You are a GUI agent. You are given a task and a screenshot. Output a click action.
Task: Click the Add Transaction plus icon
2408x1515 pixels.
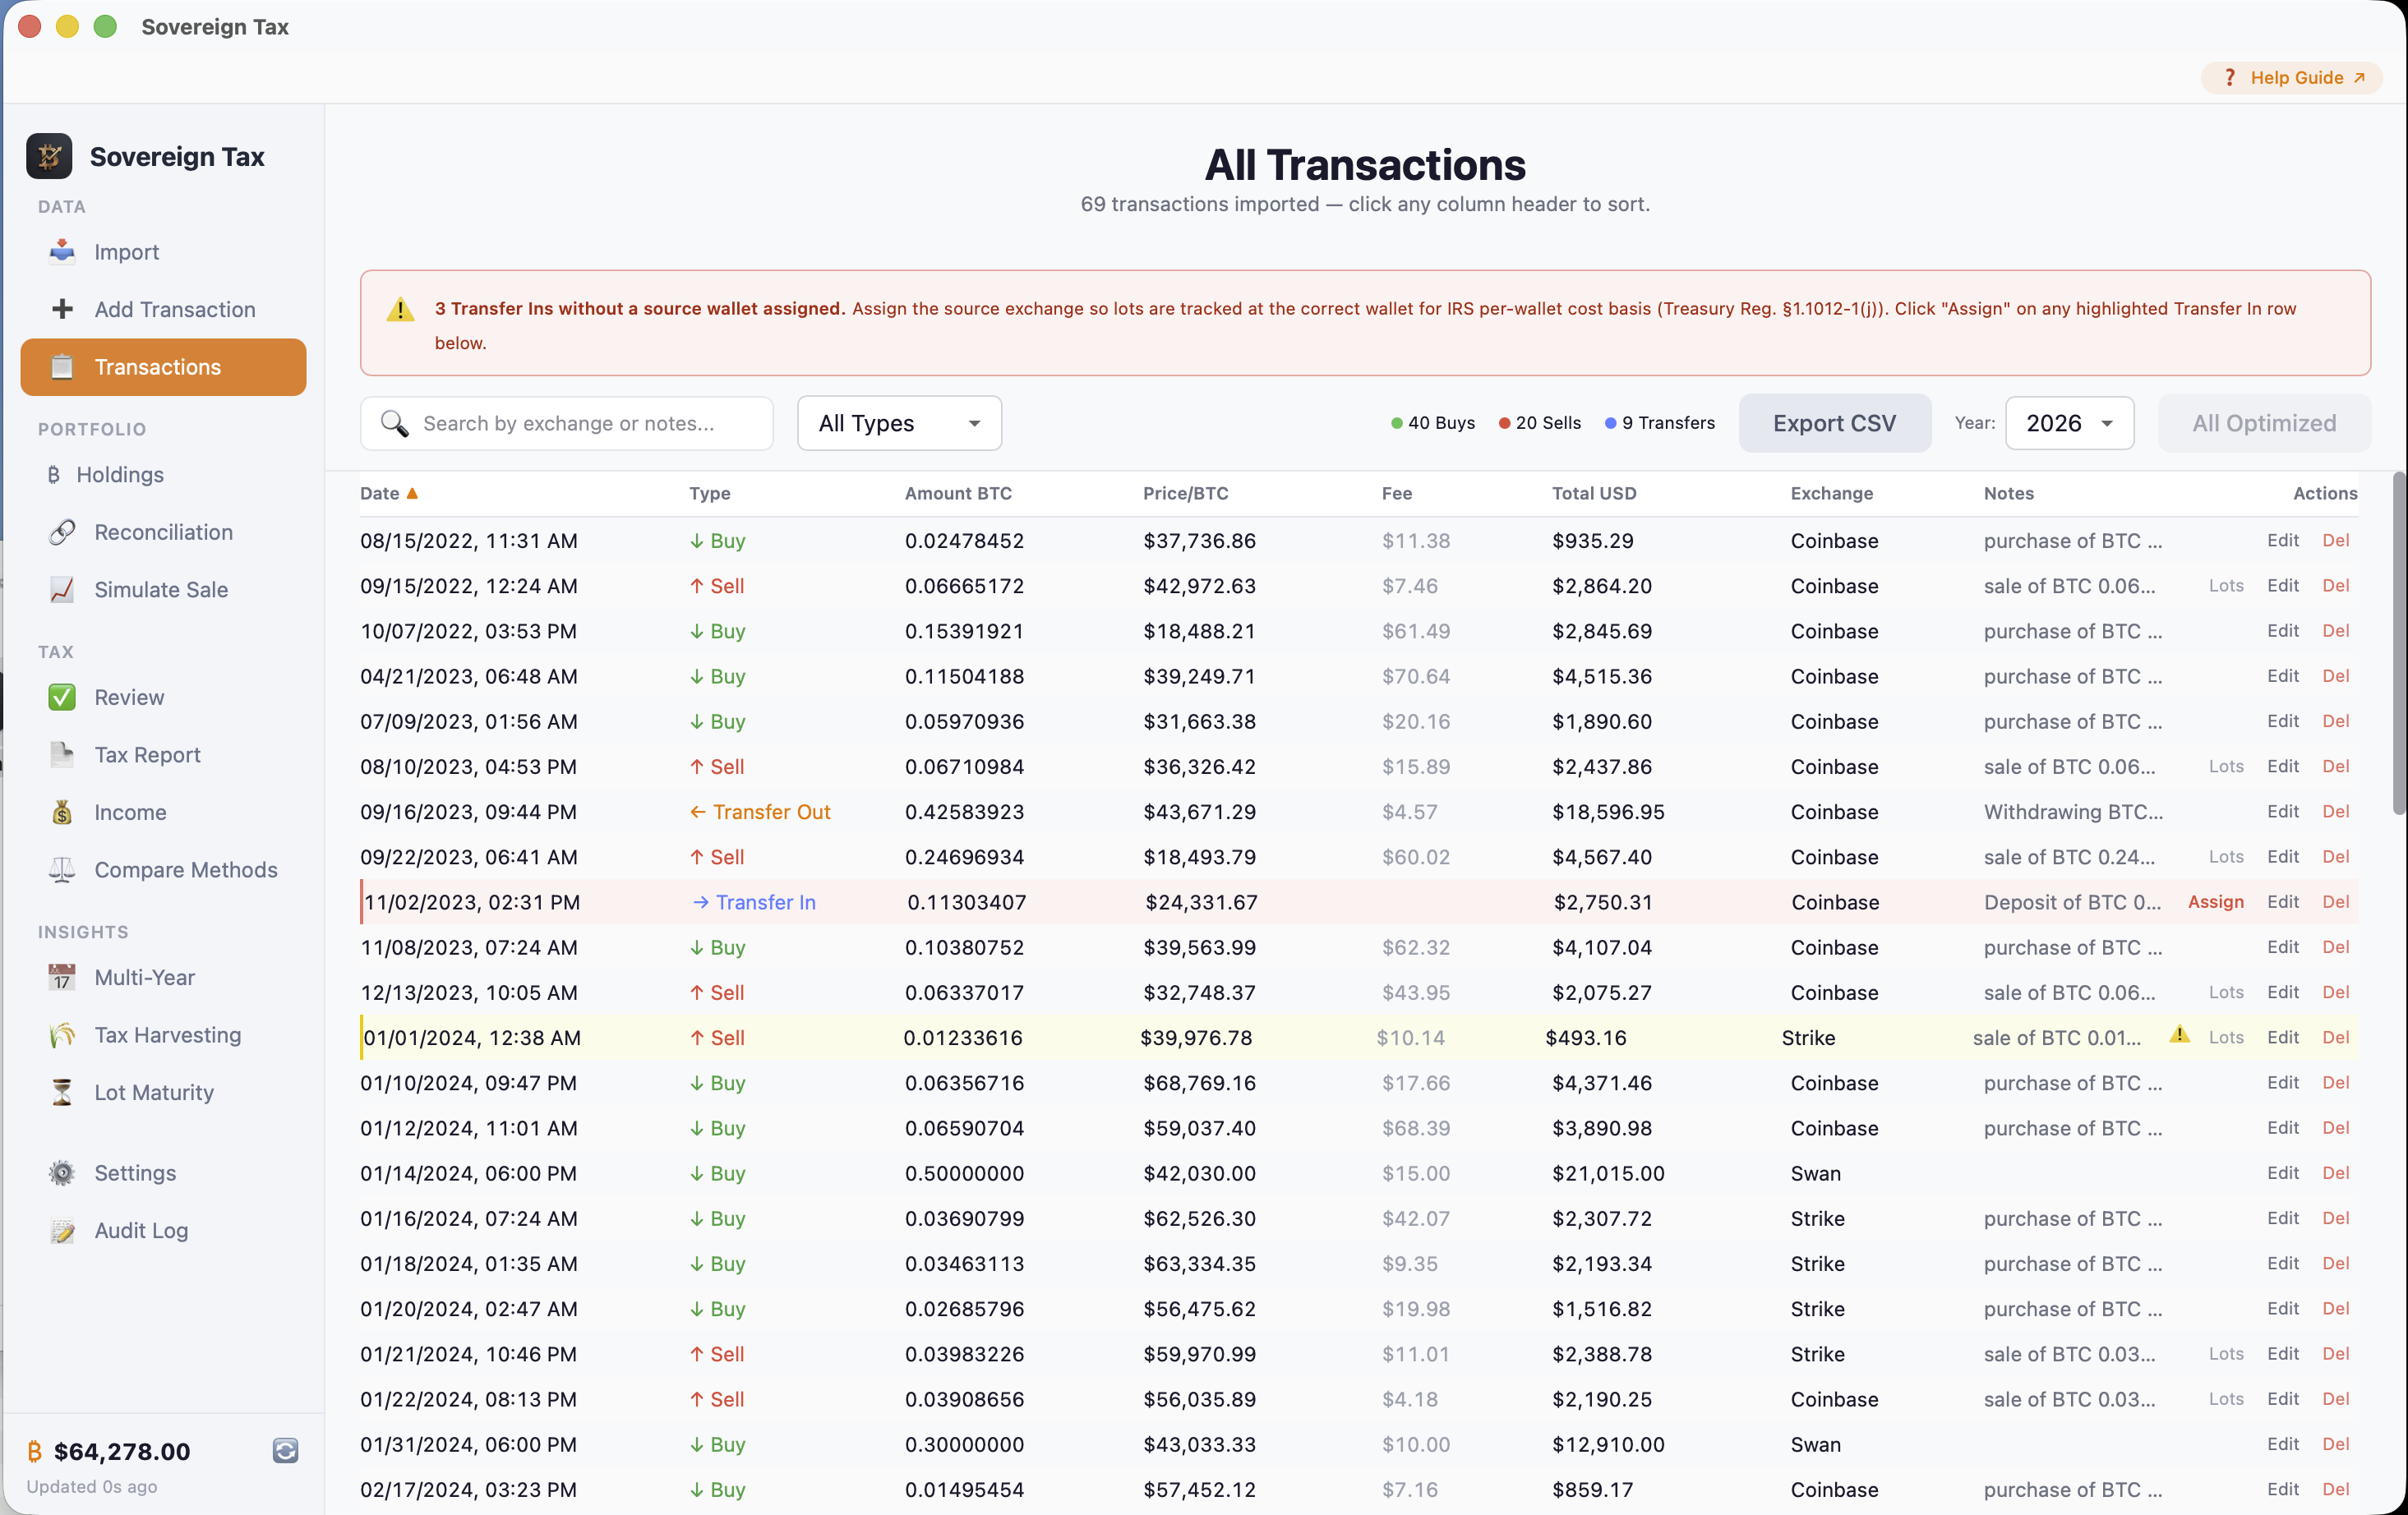tap(62, 309)
